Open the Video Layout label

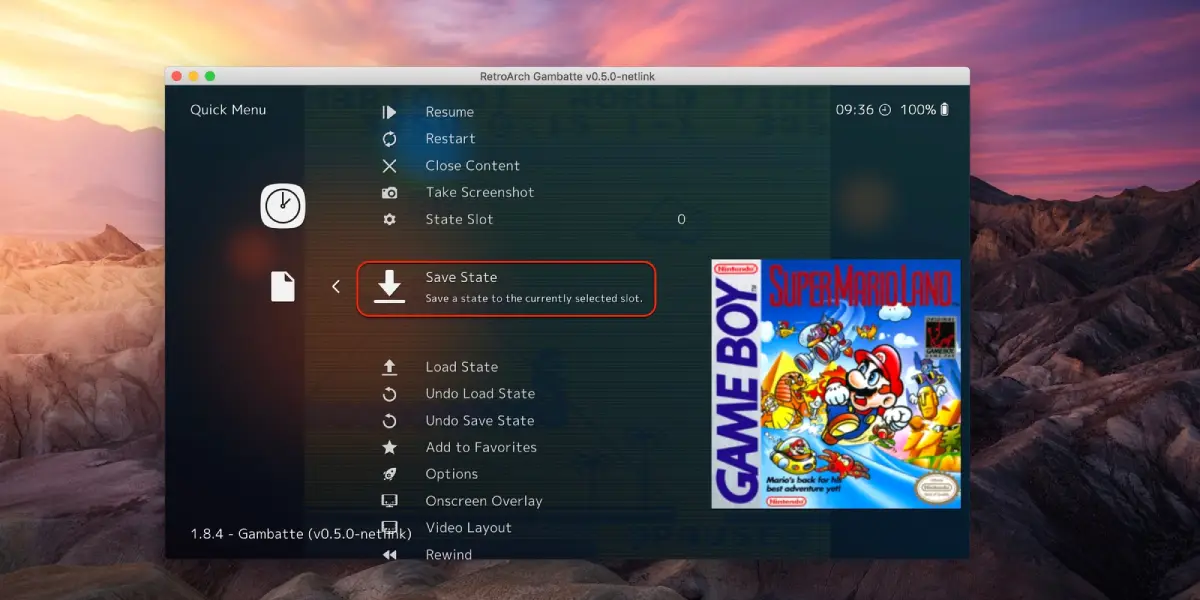tap(469, 528)
